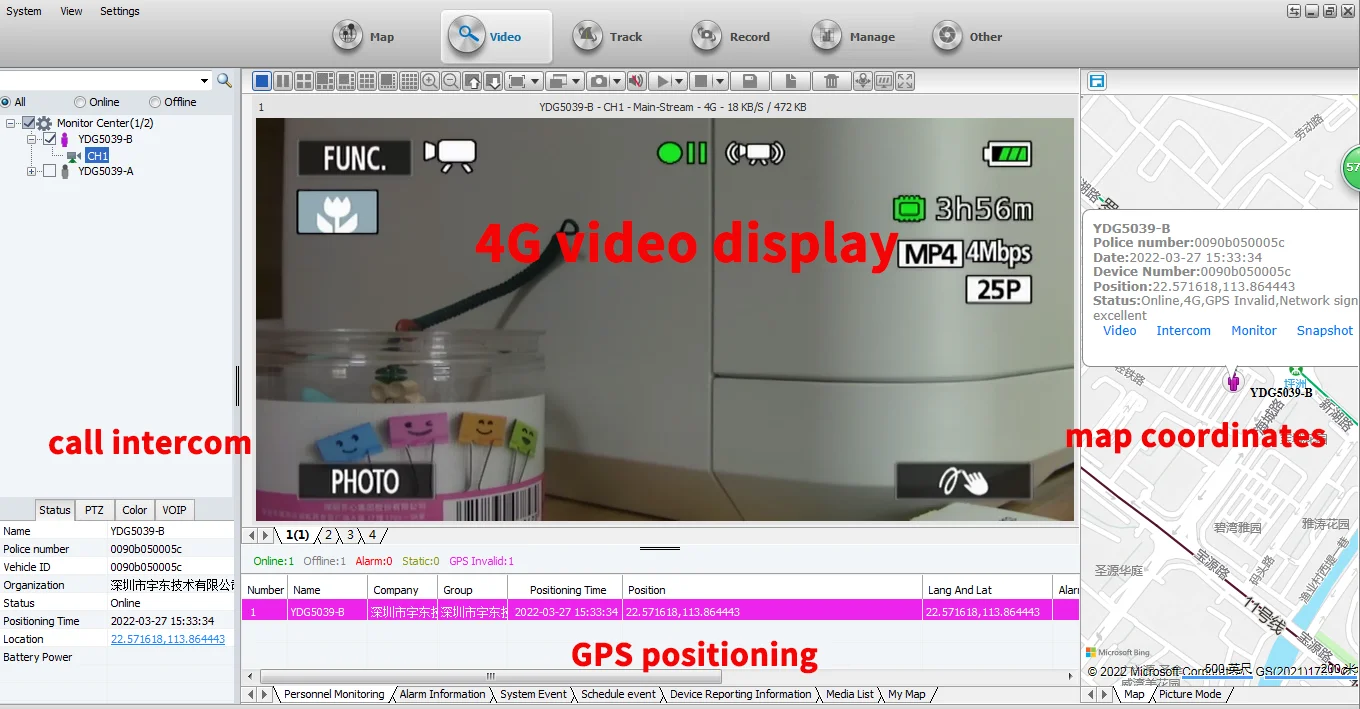Click the Intercom link in map popup
The image size is (1360, 709).
[x=1183, y=331]
